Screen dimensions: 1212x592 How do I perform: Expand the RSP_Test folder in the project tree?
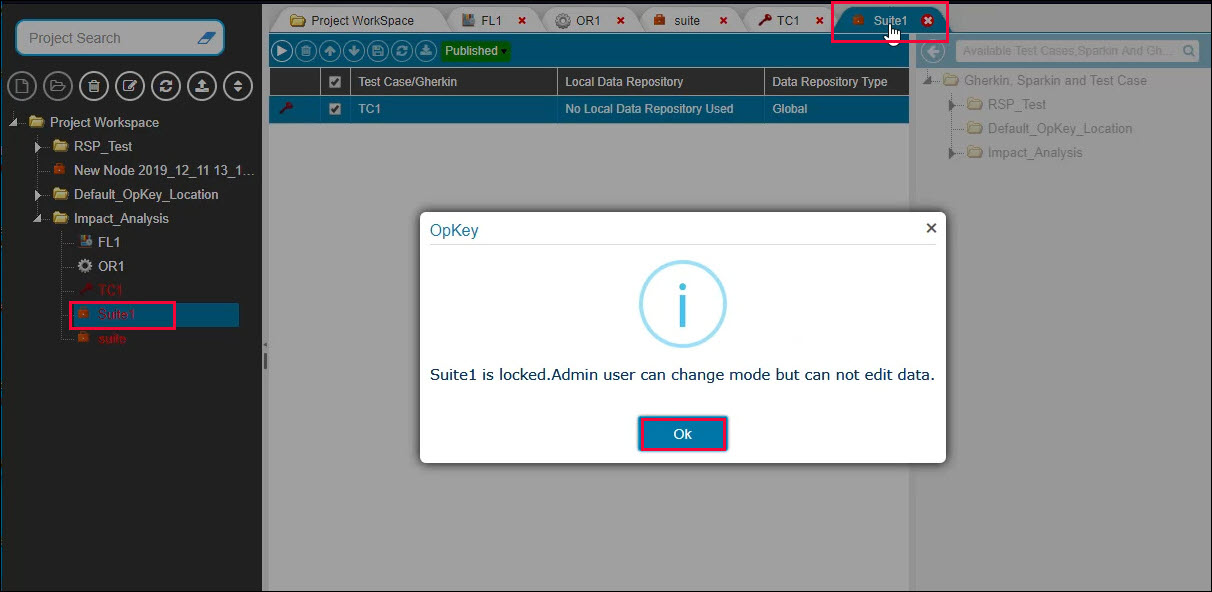pyautogui.click(x=39, y=147)
